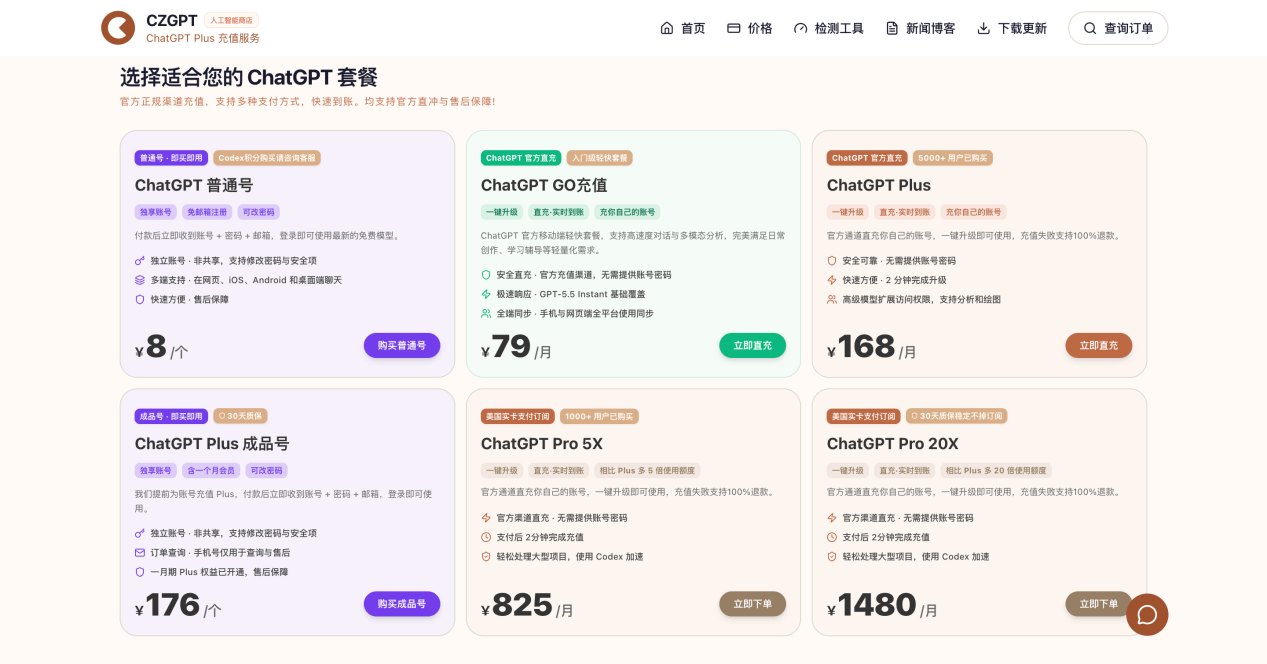The image size is (1267, 664).
Task: Click the 美国实卡支付订阅 badge on Pro 5X
Action: pyautogui.click(x=517, y=416)
